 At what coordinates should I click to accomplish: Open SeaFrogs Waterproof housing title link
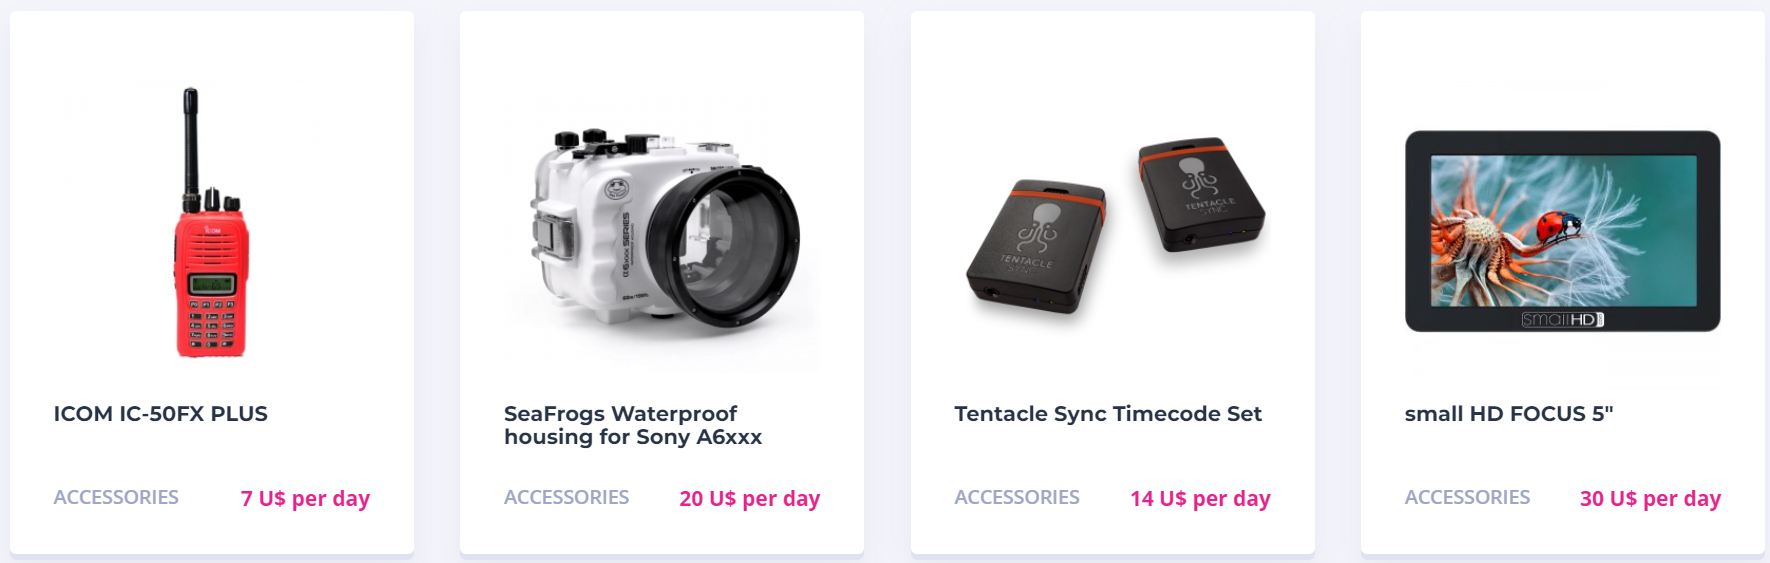point(633,425)
